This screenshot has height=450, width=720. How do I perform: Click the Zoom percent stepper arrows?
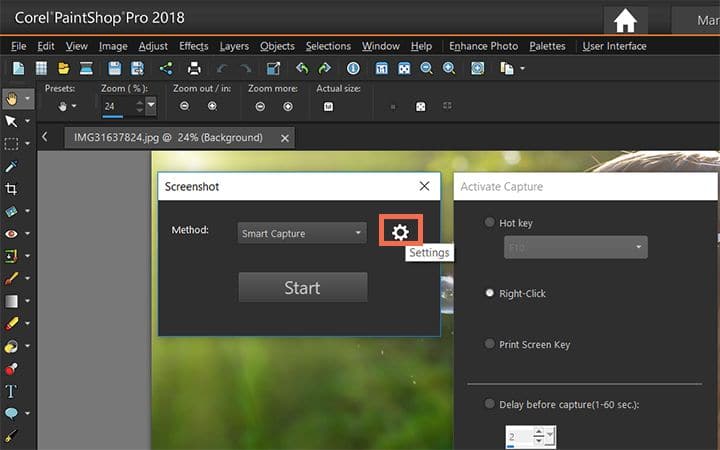[140, 107]
